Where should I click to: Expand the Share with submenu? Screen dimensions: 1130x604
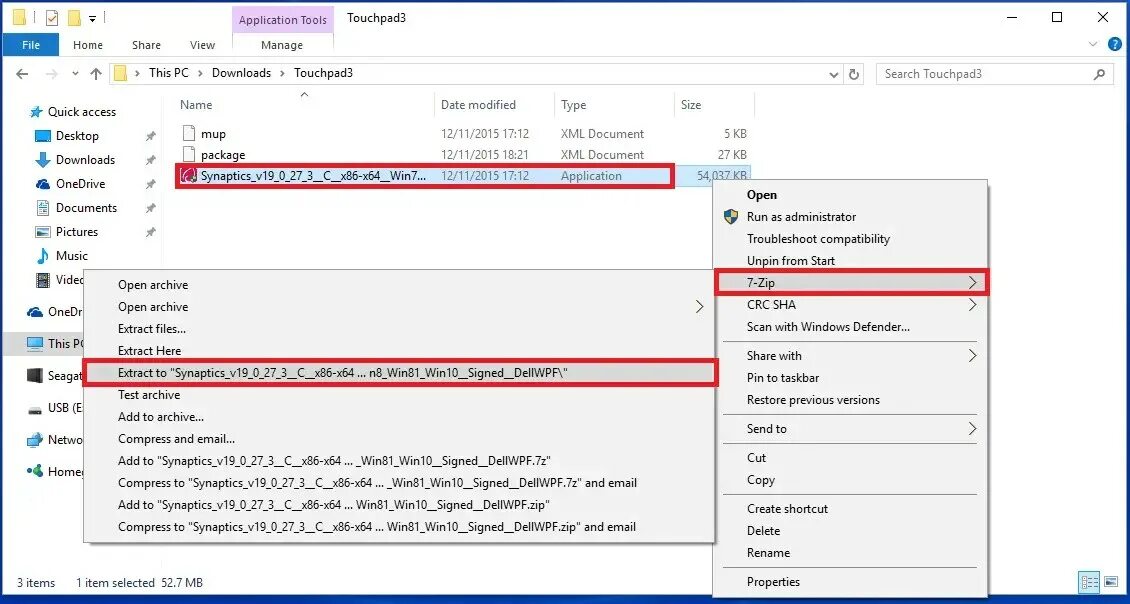852,355
